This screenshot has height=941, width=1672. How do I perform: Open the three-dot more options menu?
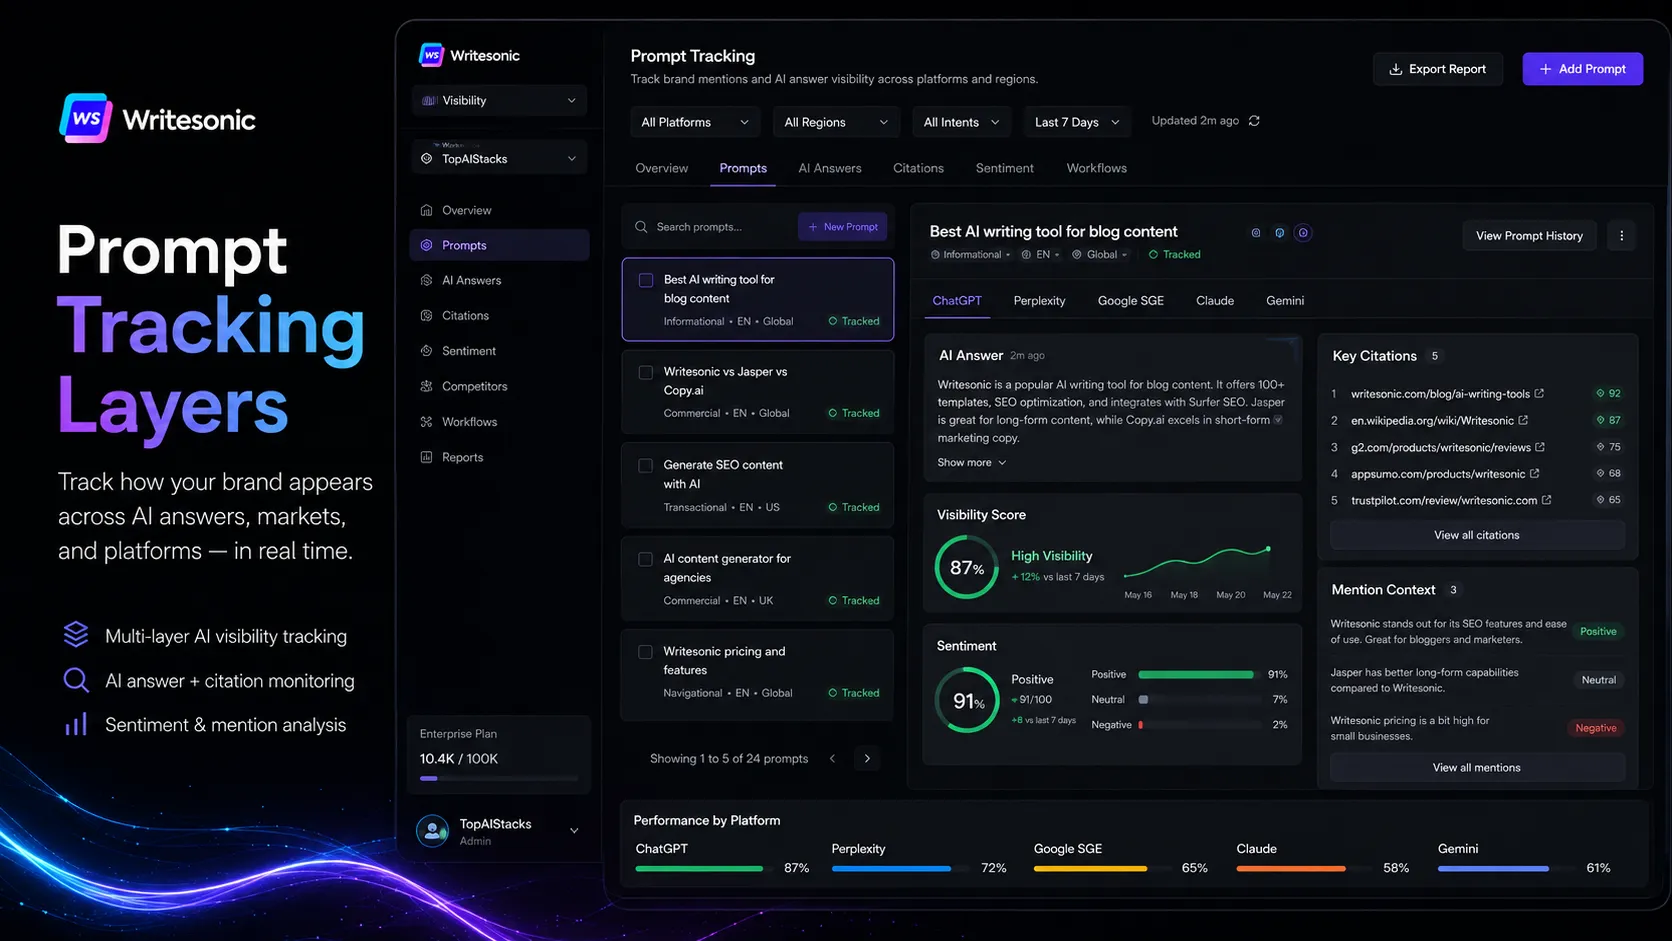click(x=1621, y=236)
